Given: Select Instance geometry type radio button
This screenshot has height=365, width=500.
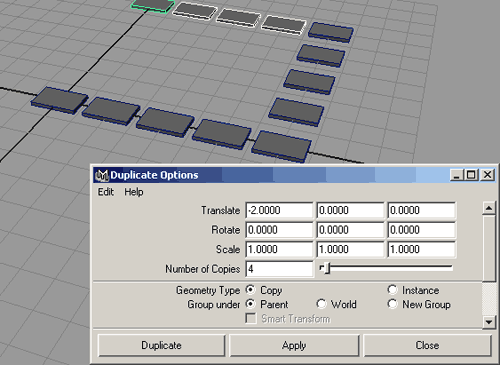Looking at the screenshot, I should pyautogui.click(x=393, y=290).
